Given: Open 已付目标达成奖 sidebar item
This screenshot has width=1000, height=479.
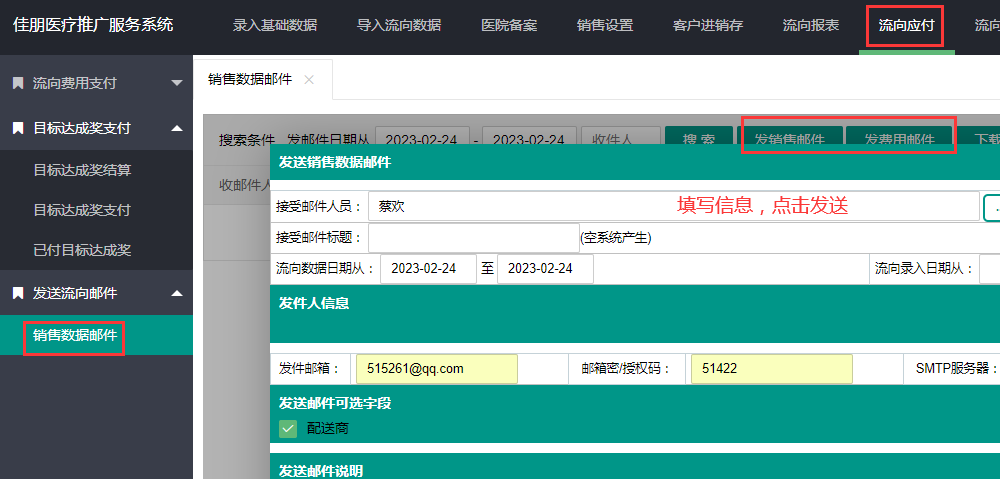Looking at the screenshot, I should 82,250.
